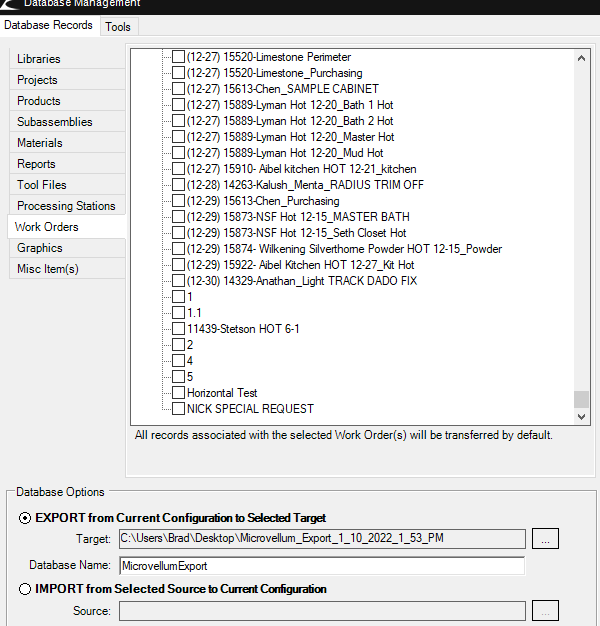Check 15873-NSF Hot 12-15_MASTER BATH
Image resolution: width=600 pixels, height=626 pixels.
pyautogui.click(x=178, y=216)
